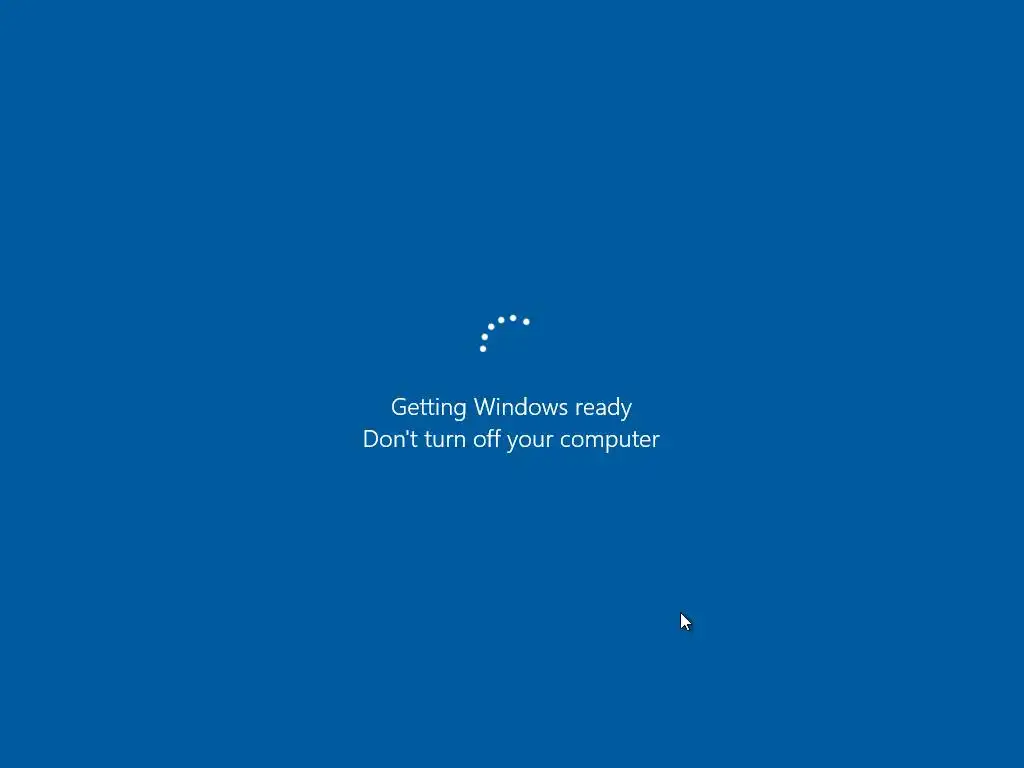Click the word "Windows" in the message
Viewport: 1024px width, 768px height.
520,407
